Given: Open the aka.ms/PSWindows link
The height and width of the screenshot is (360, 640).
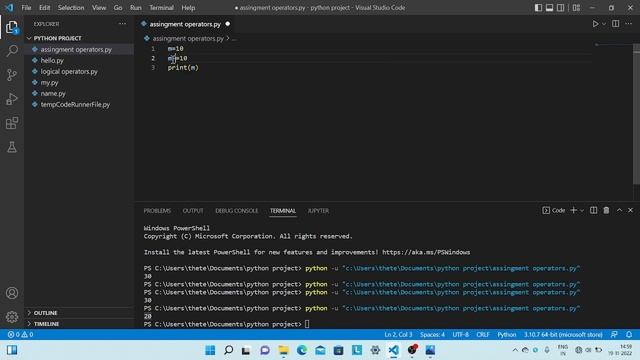Looking at the screenshot, I should 426,252.
